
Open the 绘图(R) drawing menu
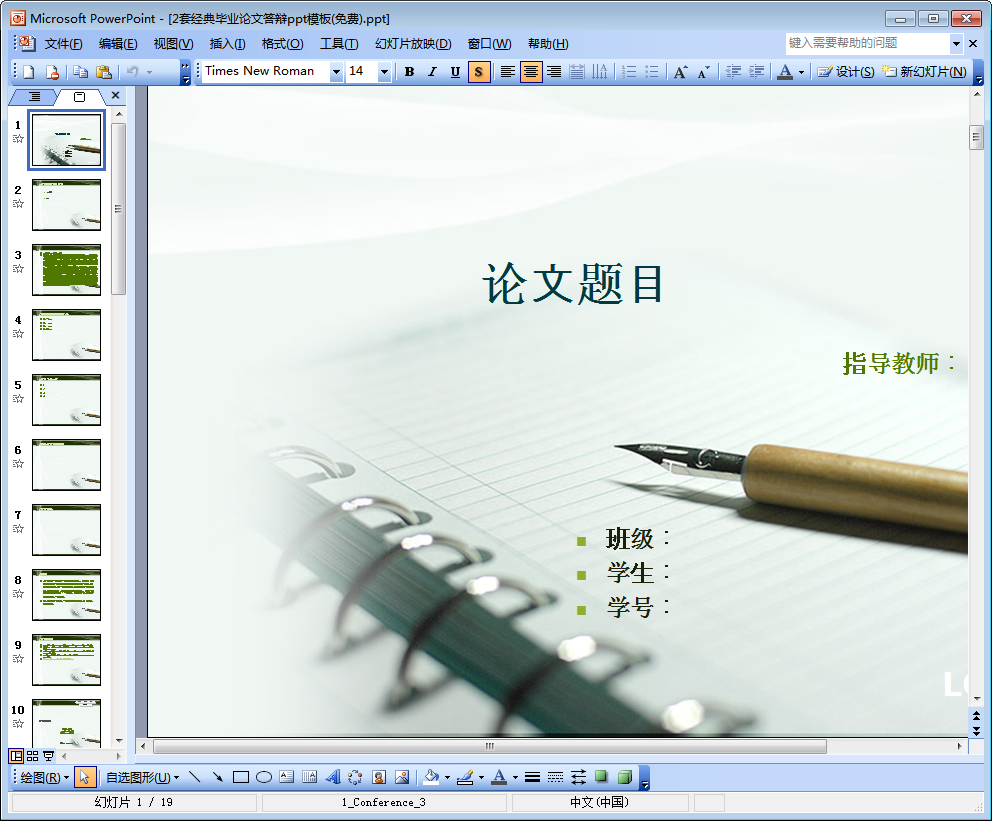[x=44, y=777]
